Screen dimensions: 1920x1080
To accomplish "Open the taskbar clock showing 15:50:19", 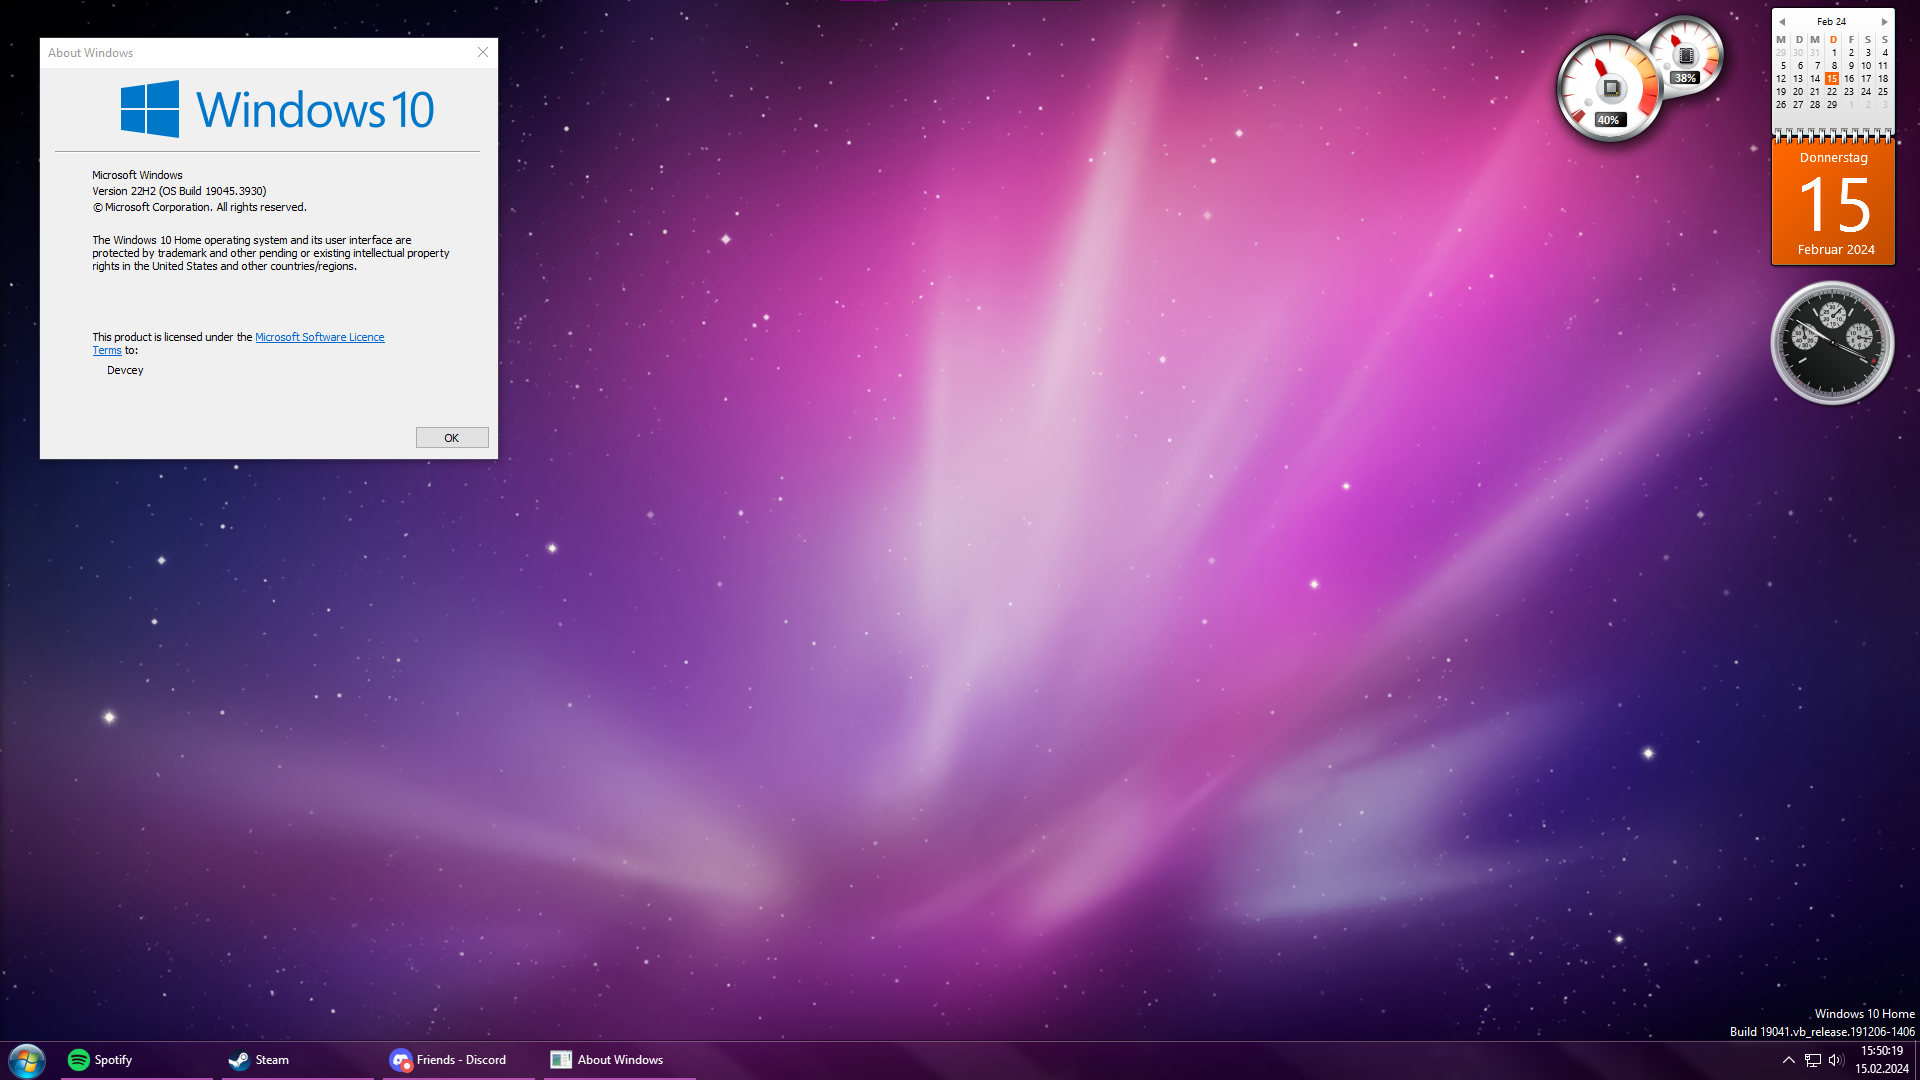I will pyautogui.click(x=1881, y=1060).
